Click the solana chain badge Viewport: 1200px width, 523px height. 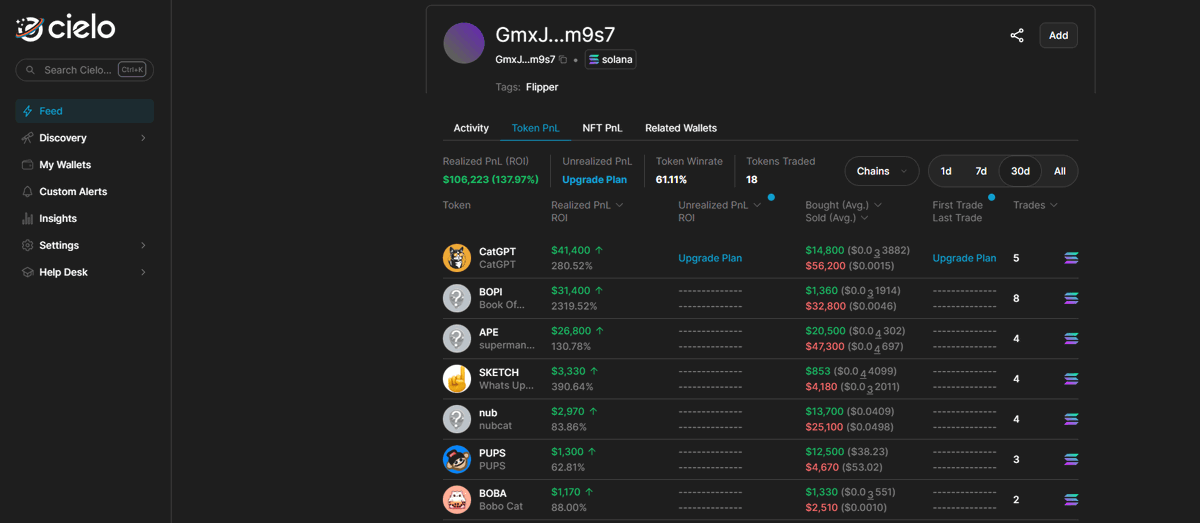610,60
